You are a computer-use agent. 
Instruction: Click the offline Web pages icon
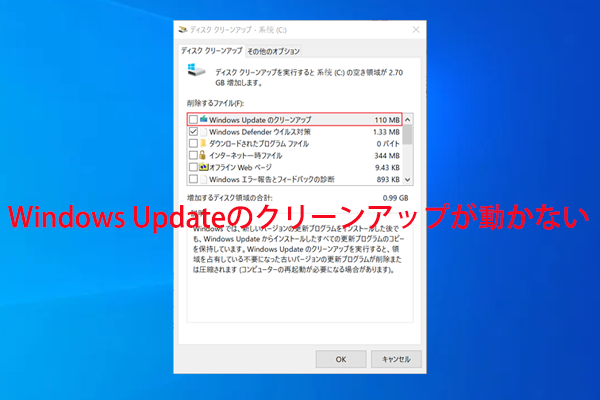(204, 167)
